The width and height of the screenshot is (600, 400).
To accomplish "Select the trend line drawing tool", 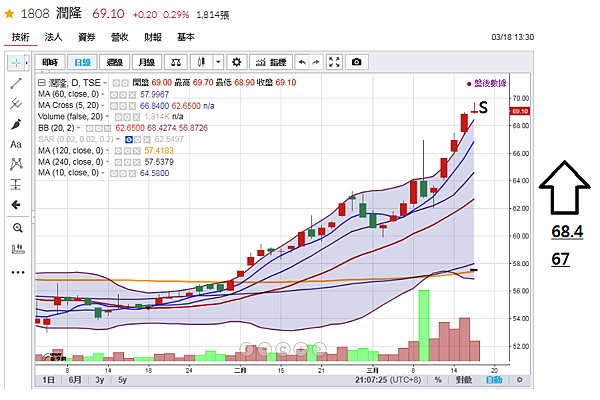I will pyautogui.click(x=16, y=83).
